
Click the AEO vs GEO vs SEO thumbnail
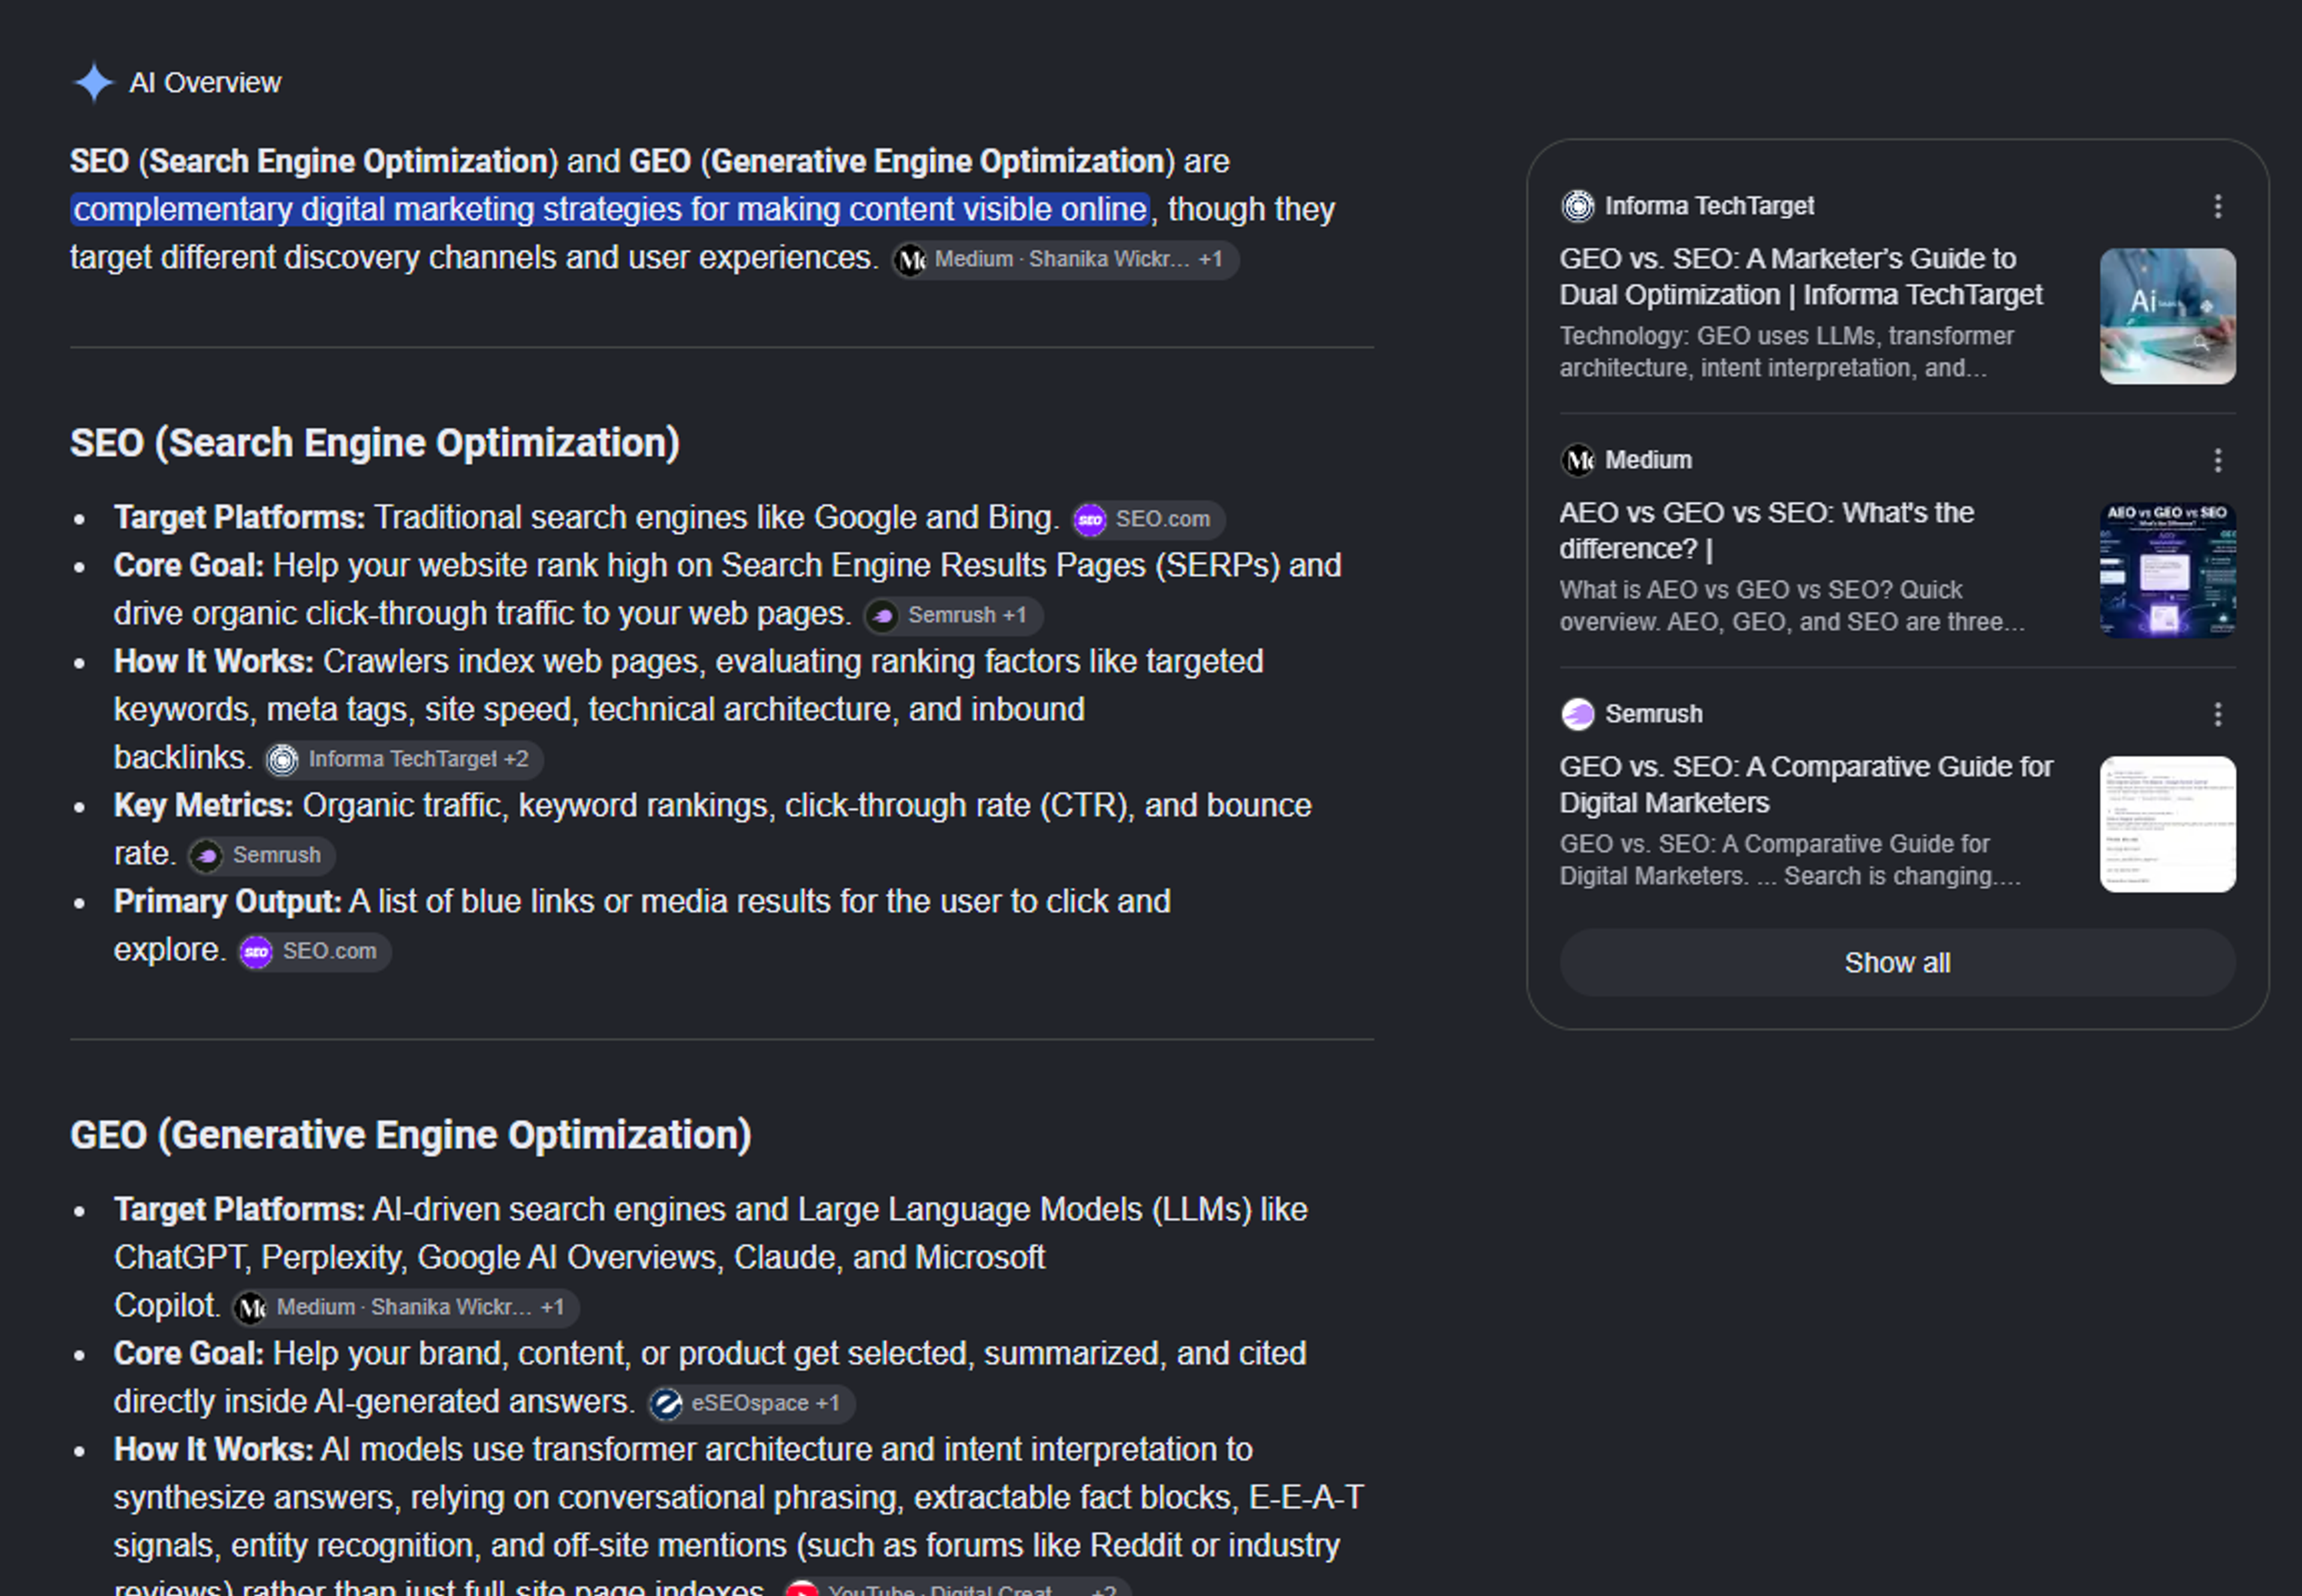point(2167,571)
